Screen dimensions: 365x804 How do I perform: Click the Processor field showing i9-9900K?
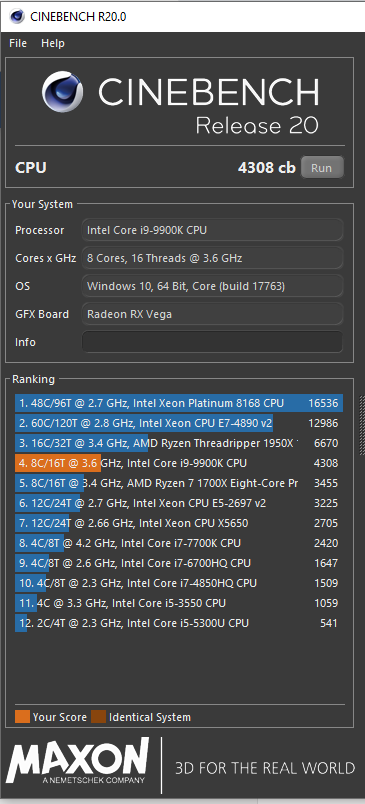tap(212, 230)
